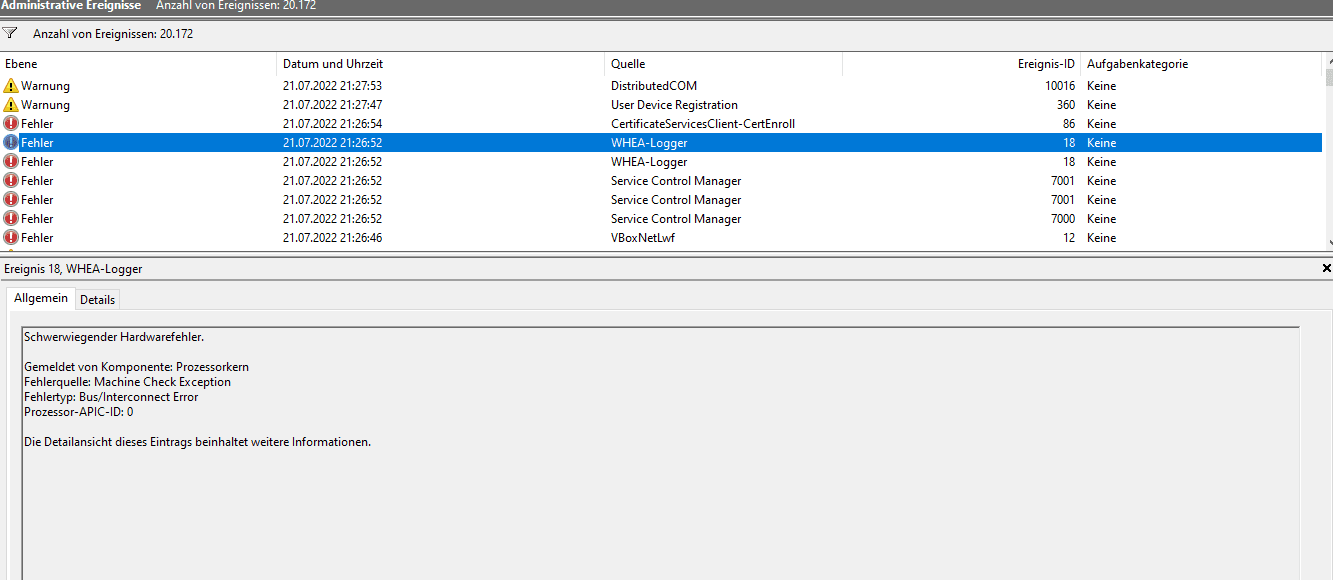Select the VBoxNetLwf event row

tap(661, 238)
